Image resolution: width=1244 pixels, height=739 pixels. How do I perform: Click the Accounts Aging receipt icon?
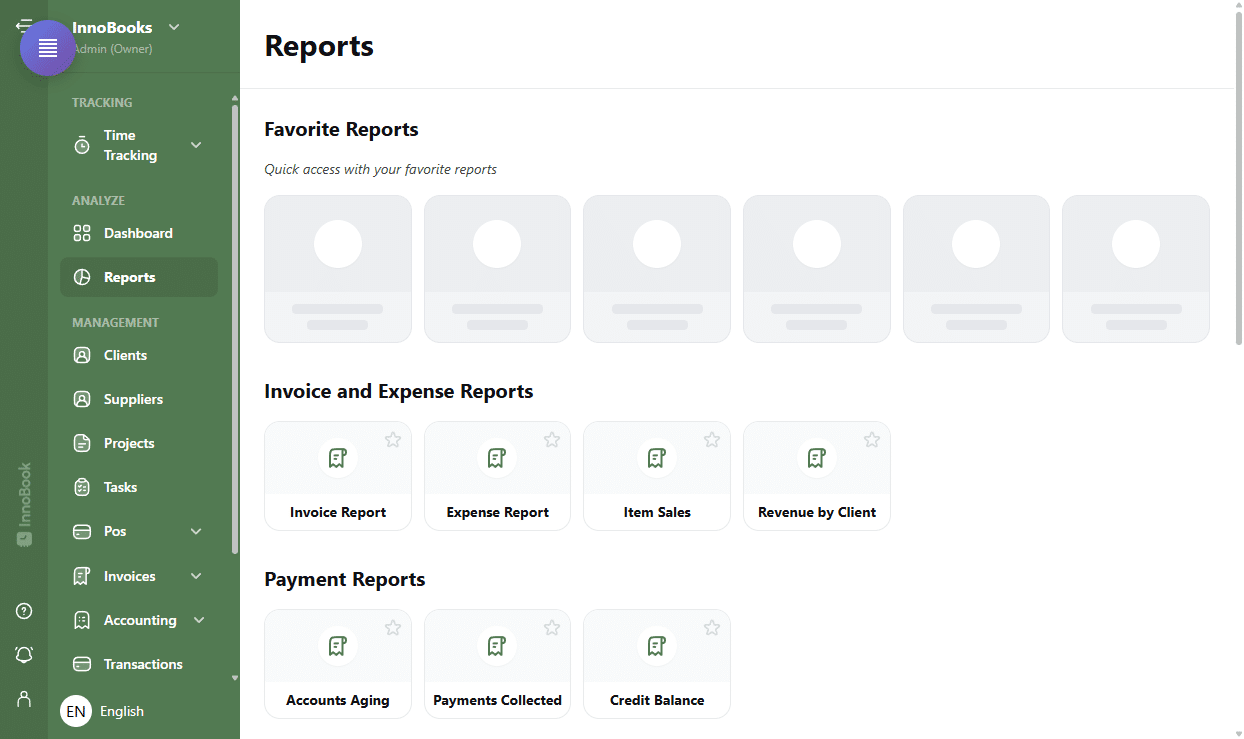tap(338, 646)
